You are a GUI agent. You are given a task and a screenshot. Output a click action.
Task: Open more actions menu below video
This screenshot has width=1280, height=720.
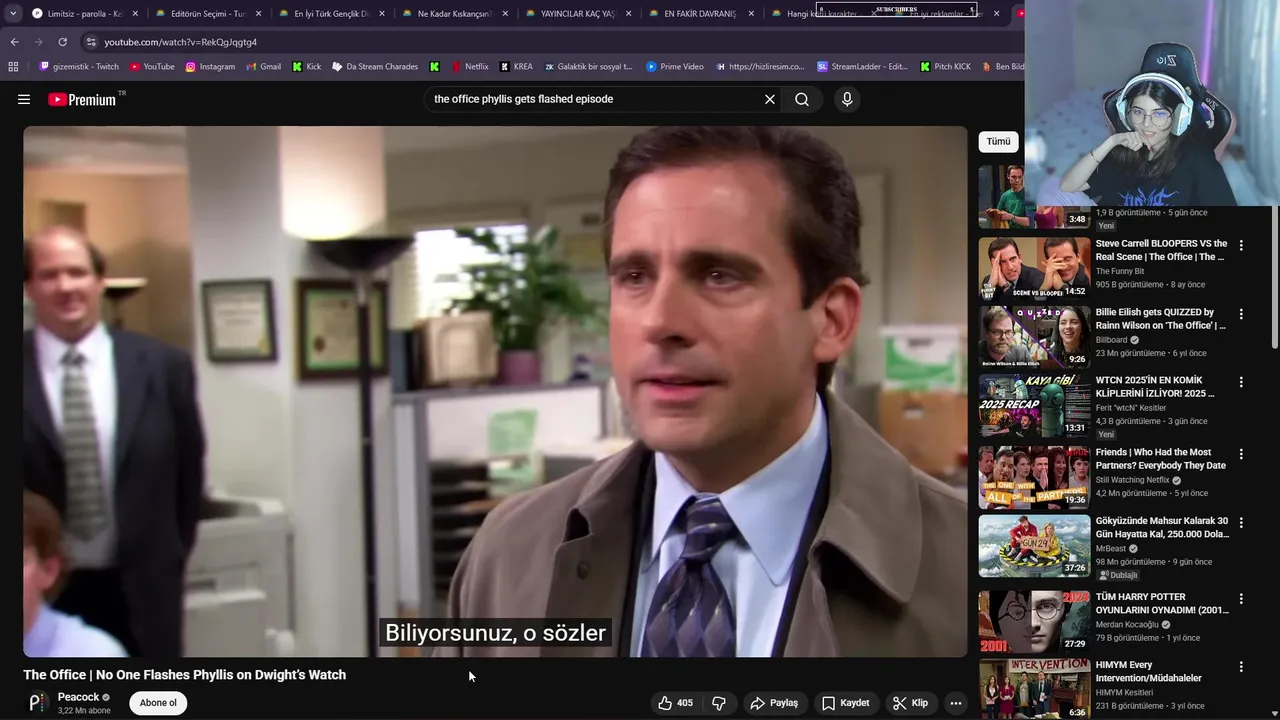click(x=956, y=703)
